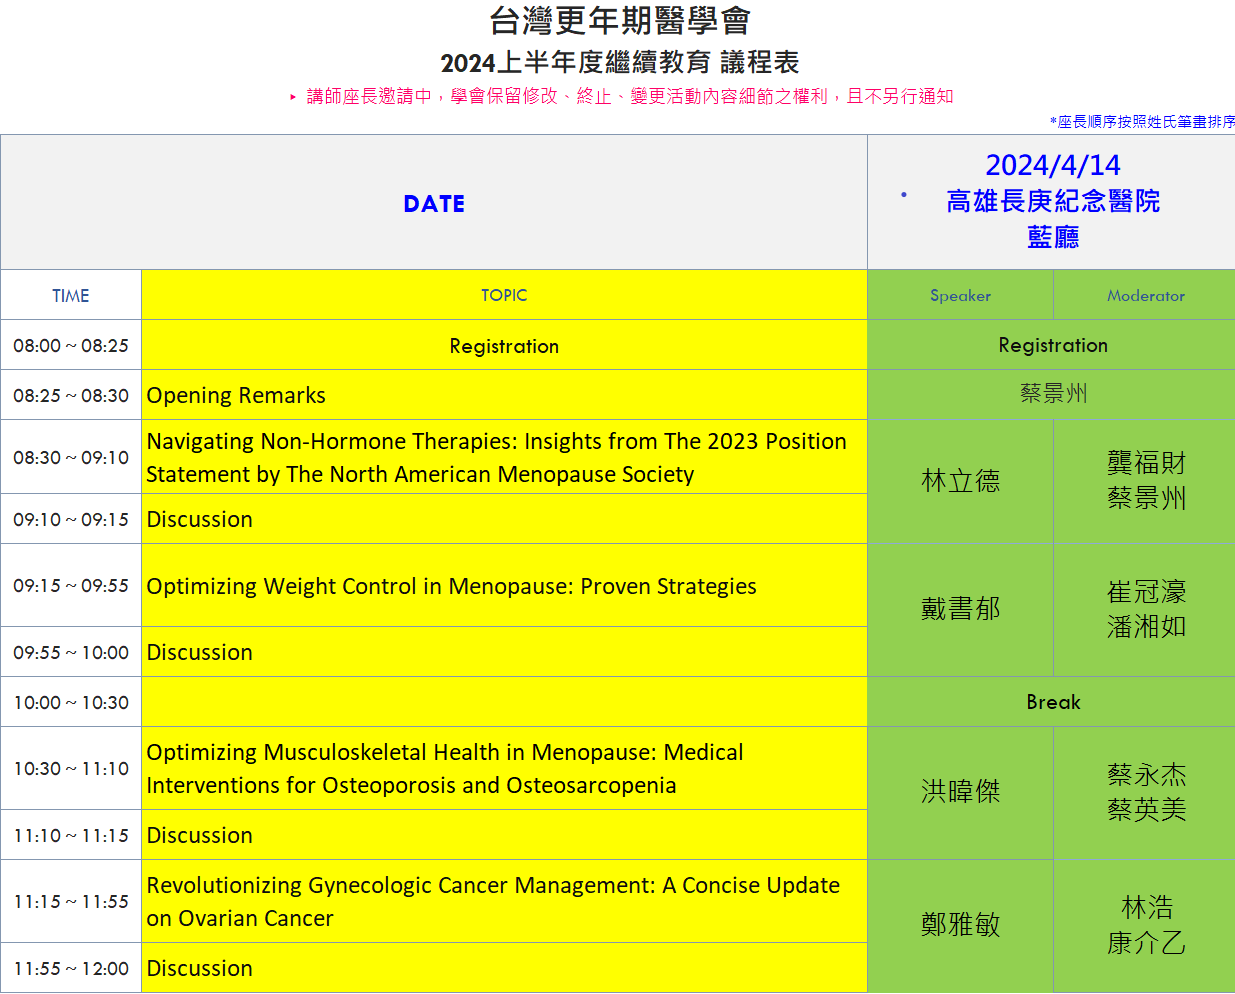Click the yellow TOPIC column header

pyautogui.click(x=504, y=295)
